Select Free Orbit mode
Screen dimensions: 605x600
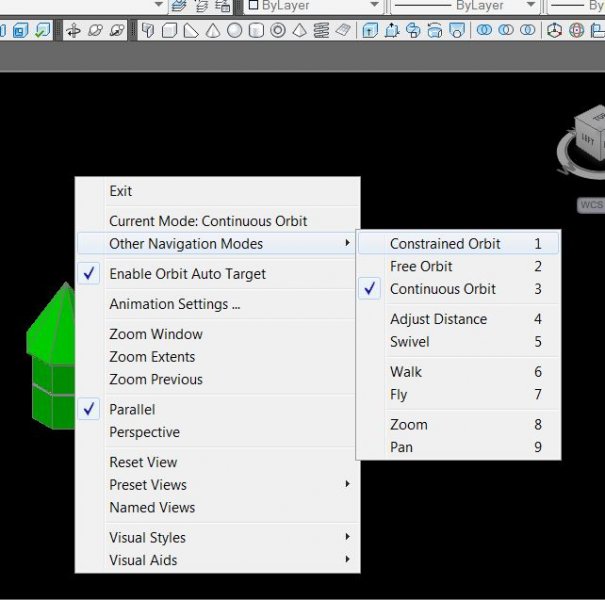click(458, 267)
